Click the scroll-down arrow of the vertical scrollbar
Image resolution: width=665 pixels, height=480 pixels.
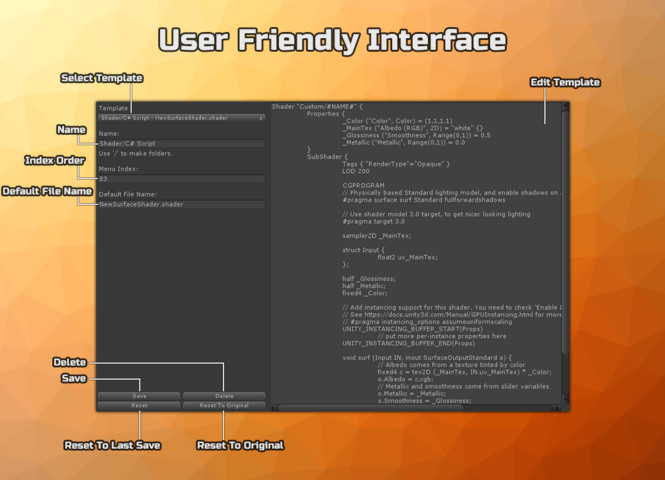point(564,400)
